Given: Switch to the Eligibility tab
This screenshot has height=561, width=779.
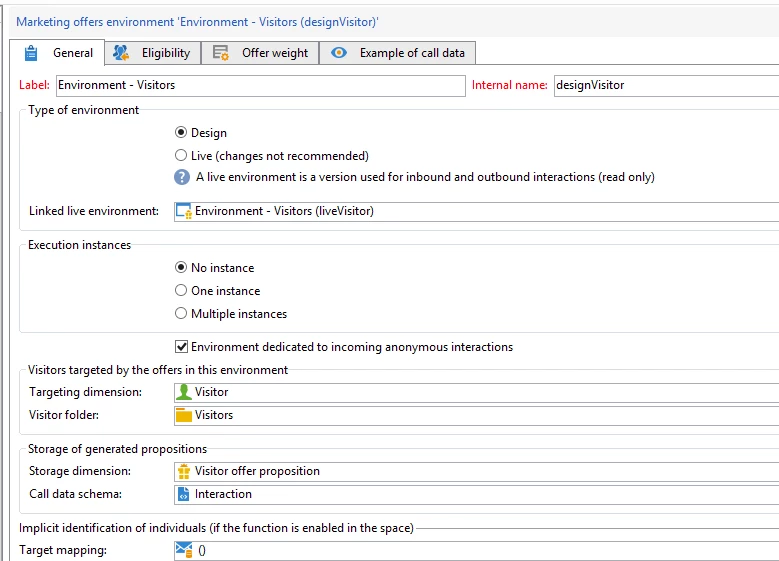Looking at the screenshot, I should click(153, 53).
